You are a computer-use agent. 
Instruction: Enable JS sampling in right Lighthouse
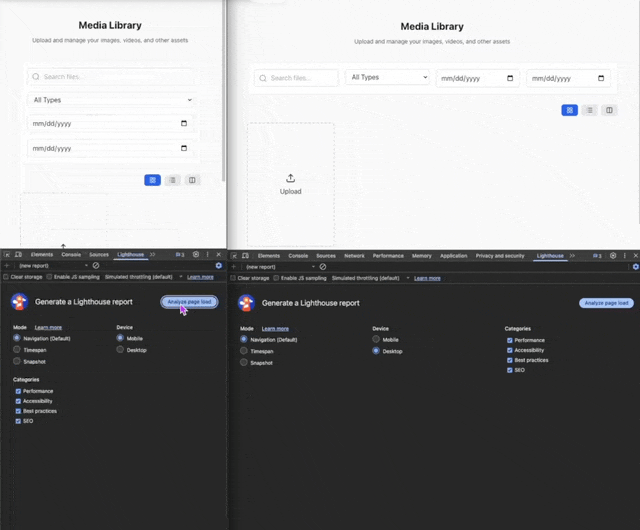pyautogui.click(x=276, y=278)
